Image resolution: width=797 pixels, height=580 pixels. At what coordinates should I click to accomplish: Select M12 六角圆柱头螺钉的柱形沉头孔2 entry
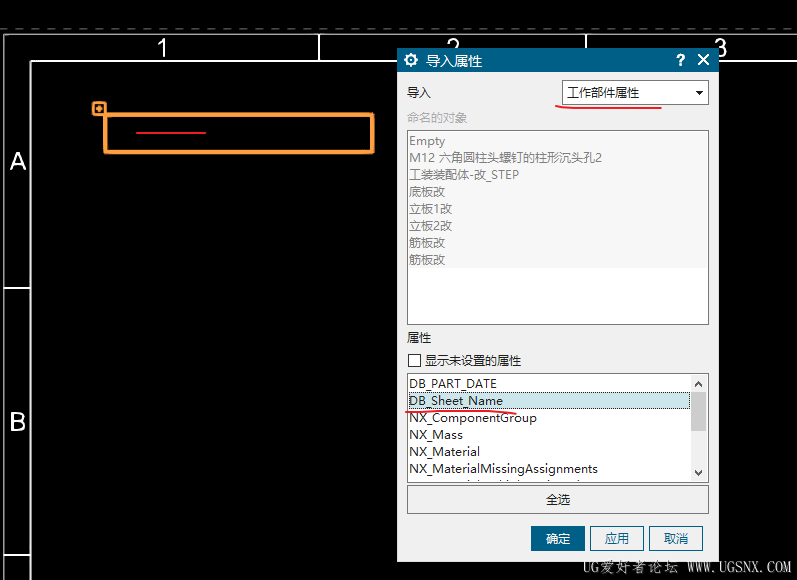click(x=558, y=158)
